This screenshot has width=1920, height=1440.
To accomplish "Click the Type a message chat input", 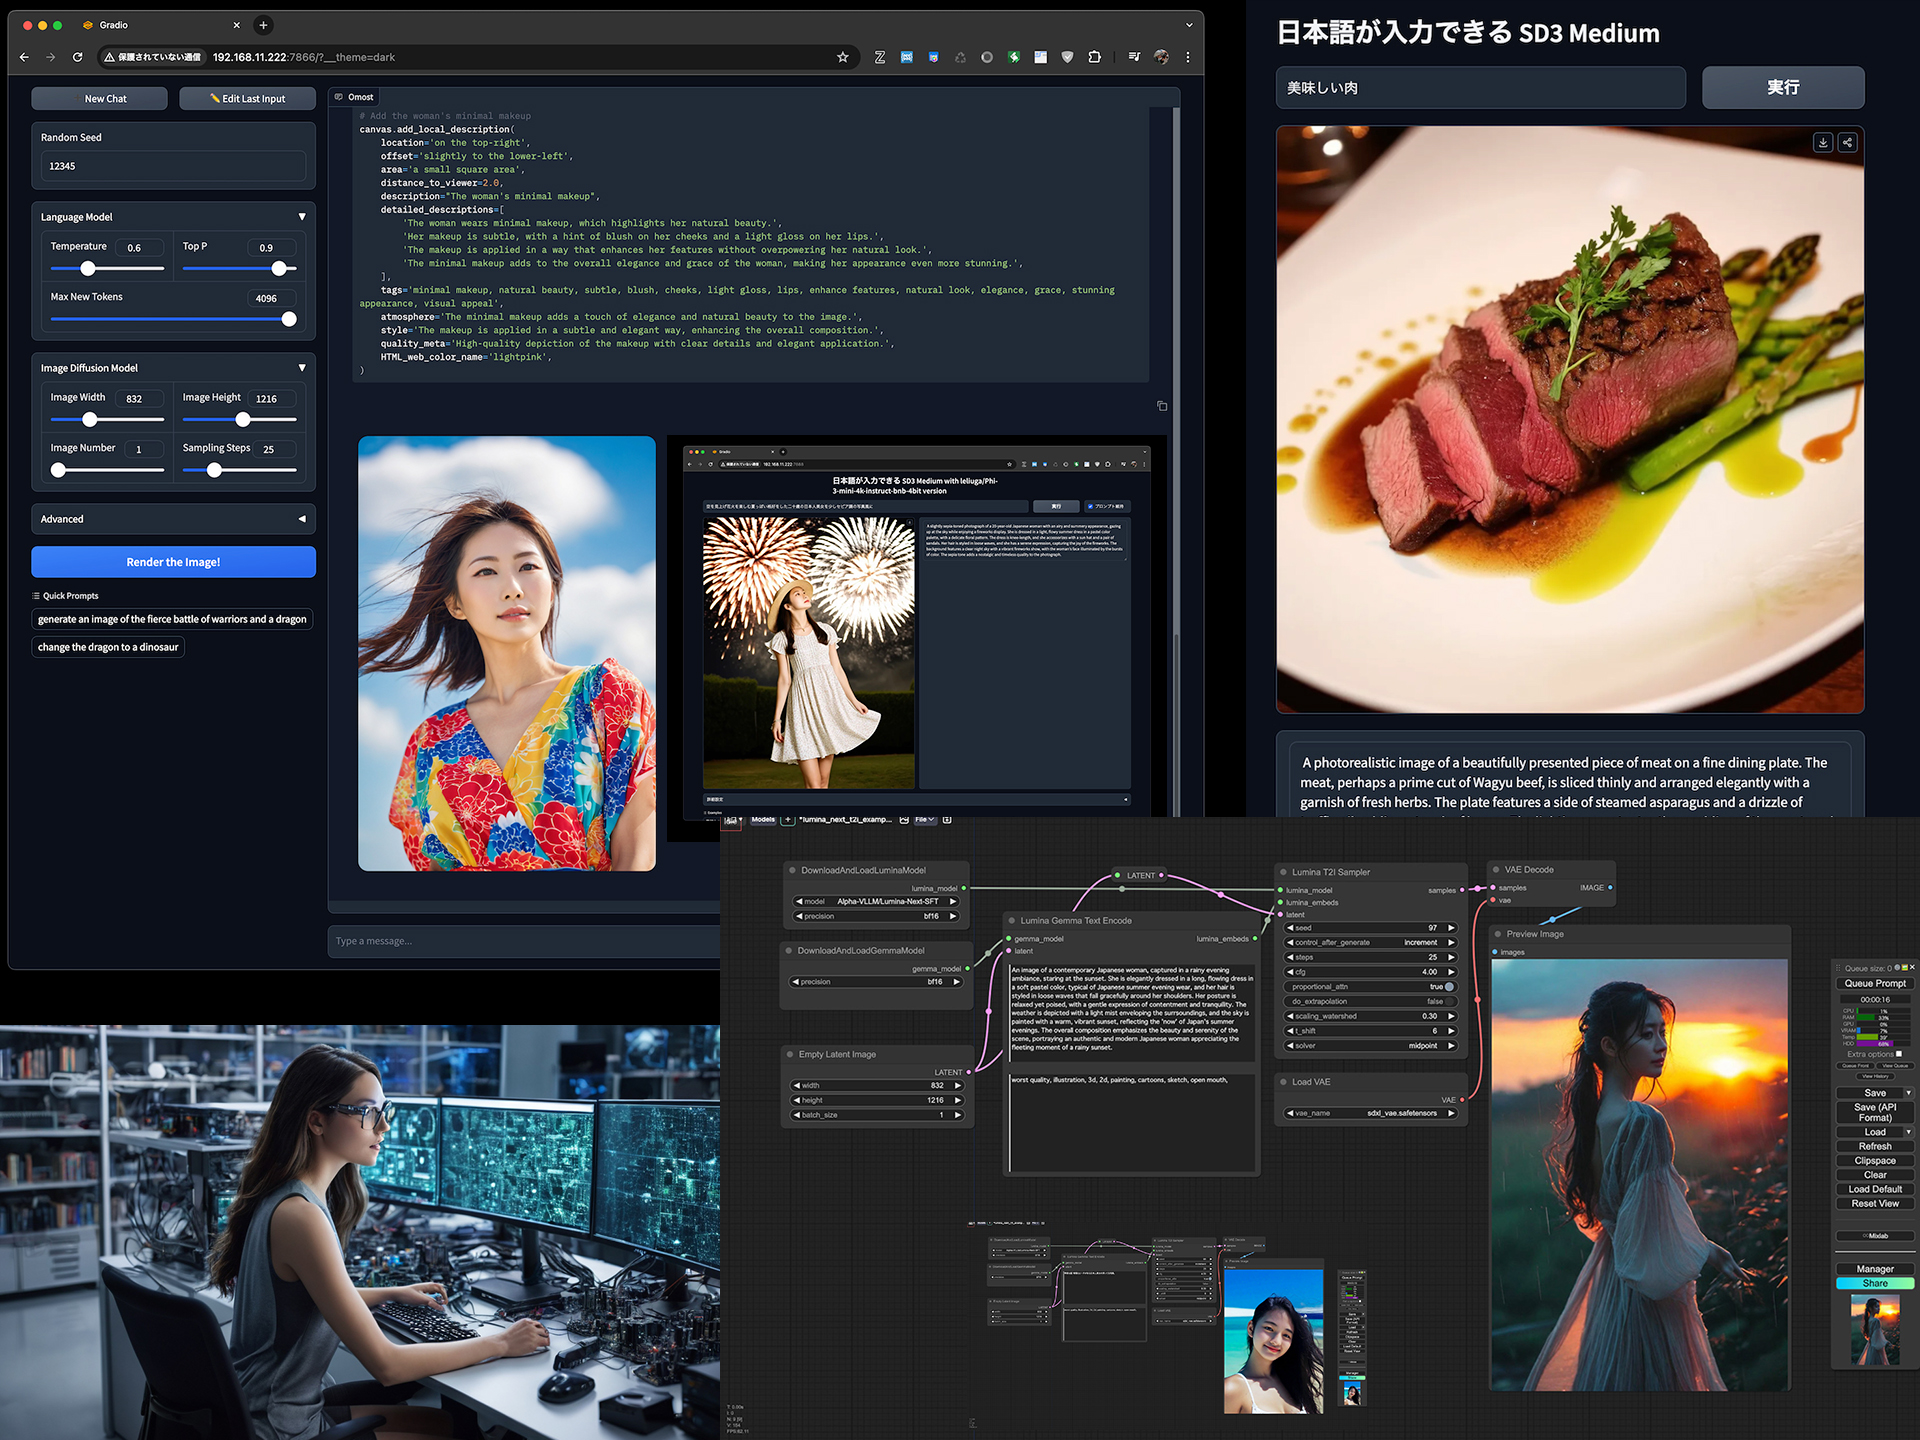I will coord(525,941).
